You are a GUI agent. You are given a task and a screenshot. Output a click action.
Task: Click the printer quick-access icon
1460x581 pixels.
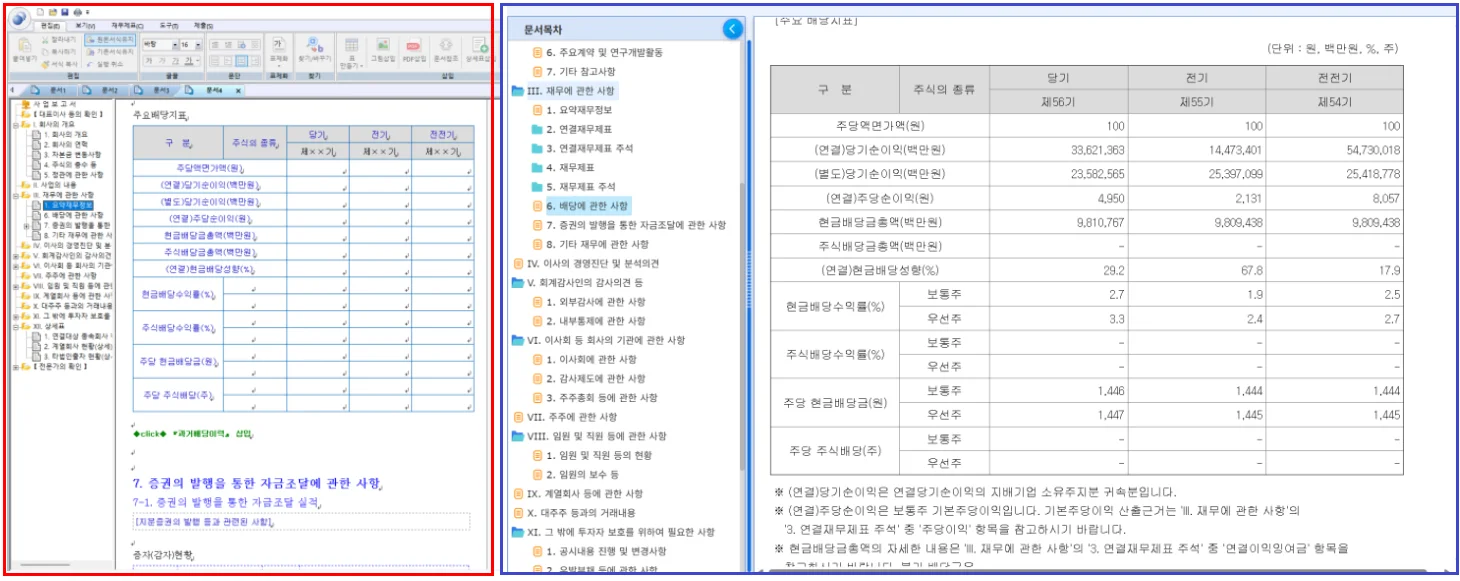[77, 12]
